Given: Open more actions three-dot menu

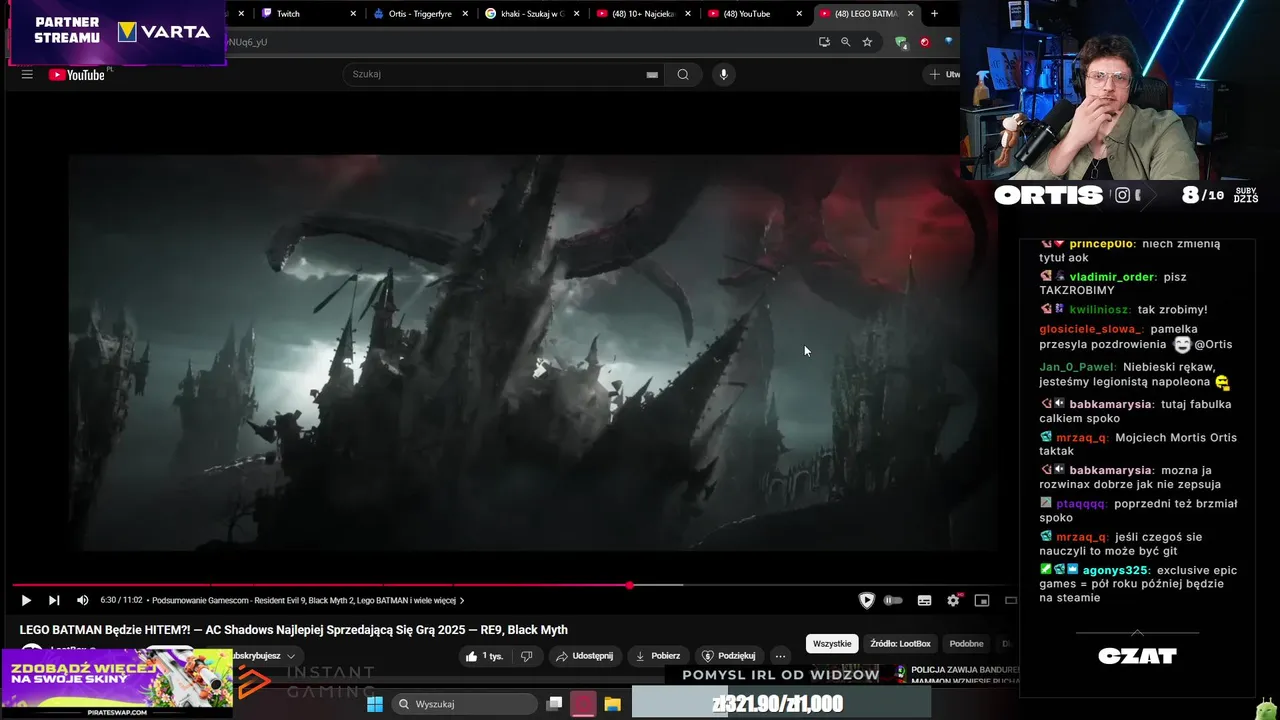Looking at the screenshot, I should pyautogui.click(x=781, y=656).
